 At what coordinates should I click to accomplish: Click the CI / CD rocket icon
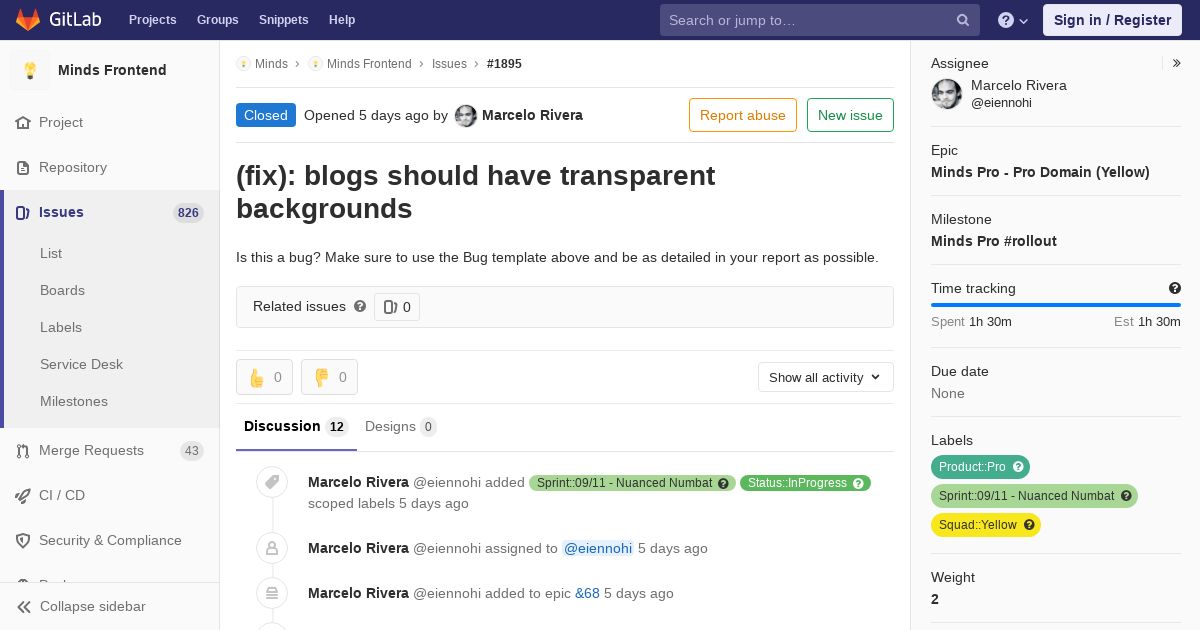click(23, 495)
